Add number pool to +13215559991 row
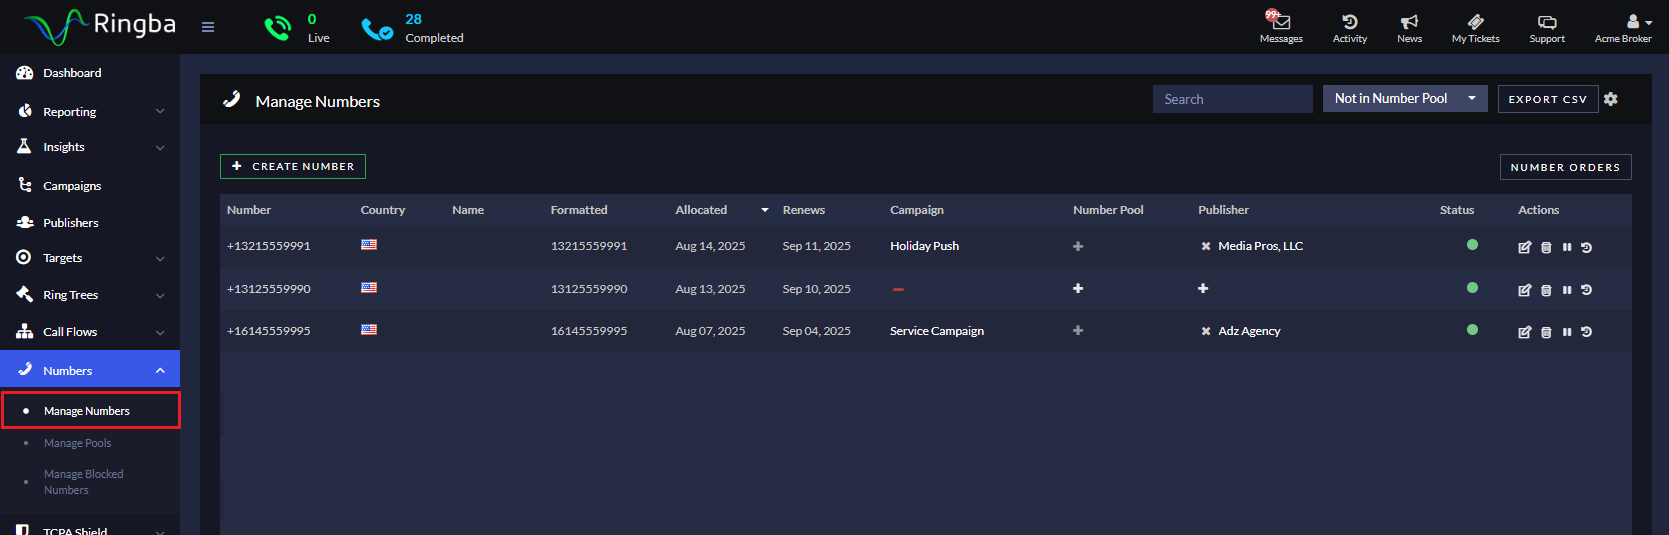 [x=1078, y=246]
